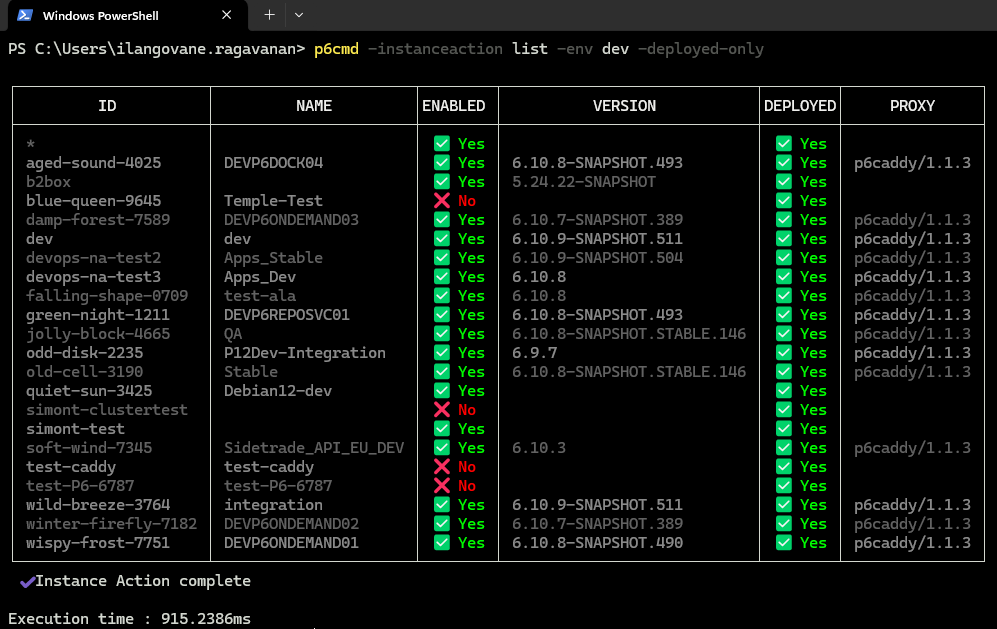Click the deployed checkmark for b2box
997x629 pixels.
pyautogui.click(x=784, y=182)
